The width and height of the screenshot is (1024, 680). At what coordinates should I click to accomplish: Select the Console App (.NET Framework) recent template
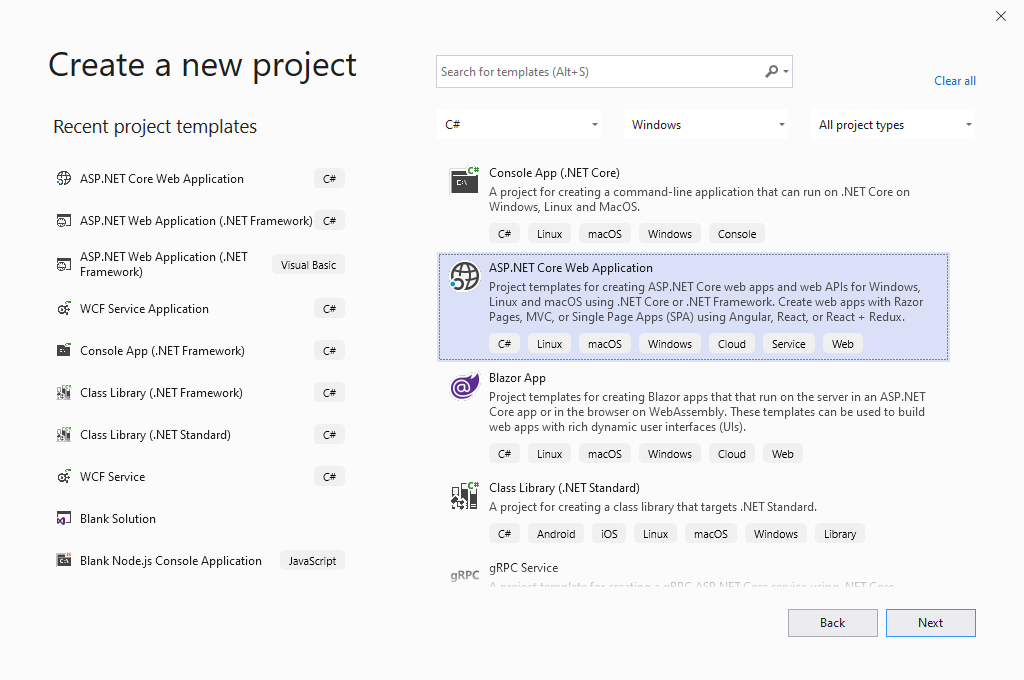[161, 350]
